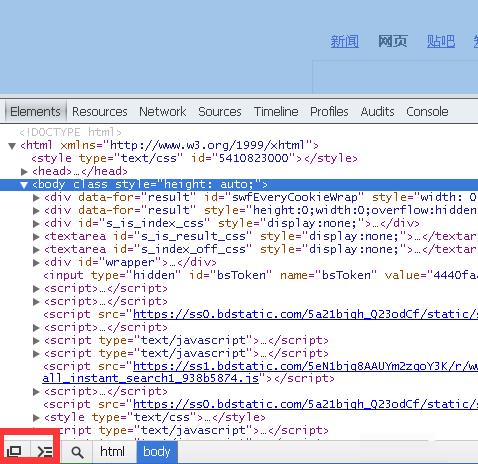
Task: Expand the style text/css node near bottom
Action: coord(36,417)
